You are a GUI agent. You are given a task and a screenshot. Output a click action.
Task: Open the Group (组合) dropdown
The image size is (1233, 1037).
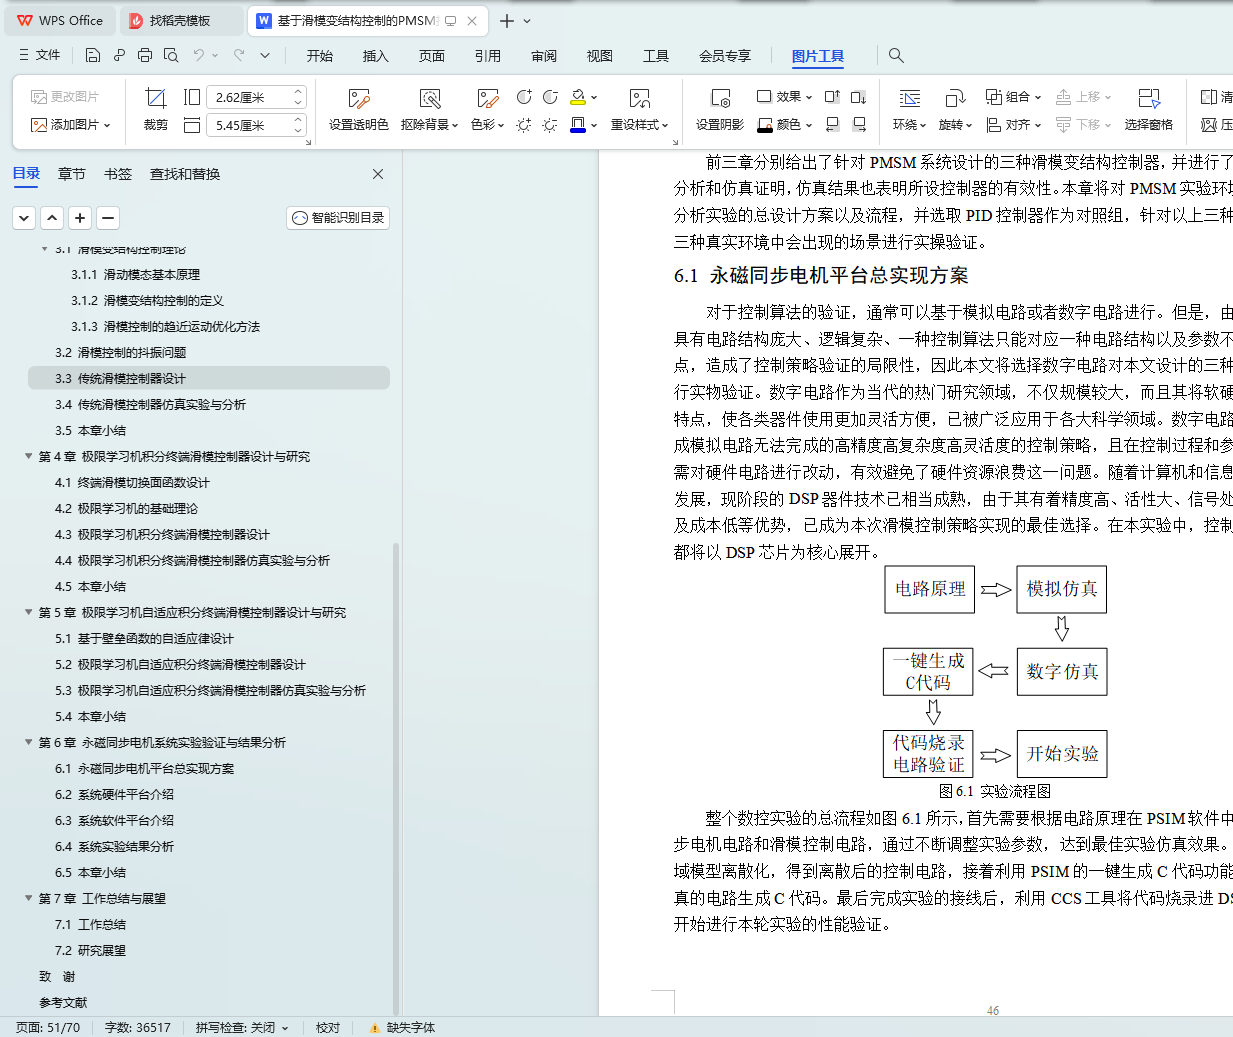click(x=1013, y=97)
